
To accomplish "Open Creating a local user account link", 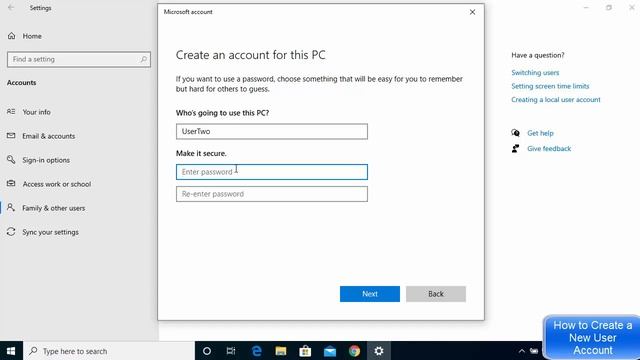I will point(556,100).
